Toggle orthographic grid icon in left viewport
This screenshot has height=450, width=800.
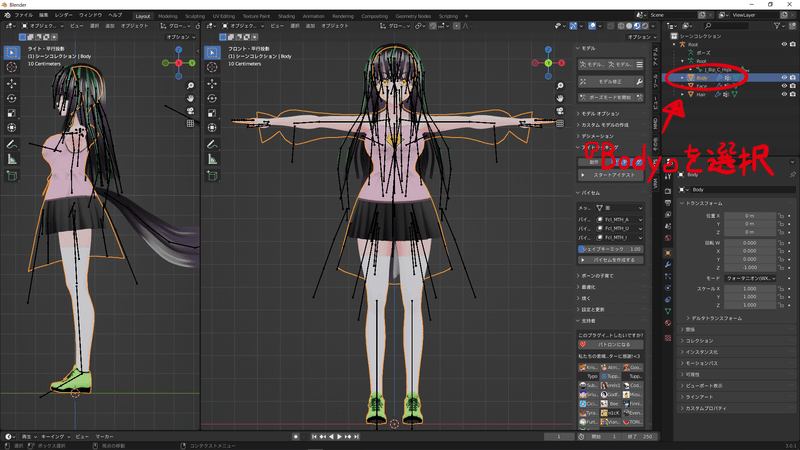coord(190,123)
